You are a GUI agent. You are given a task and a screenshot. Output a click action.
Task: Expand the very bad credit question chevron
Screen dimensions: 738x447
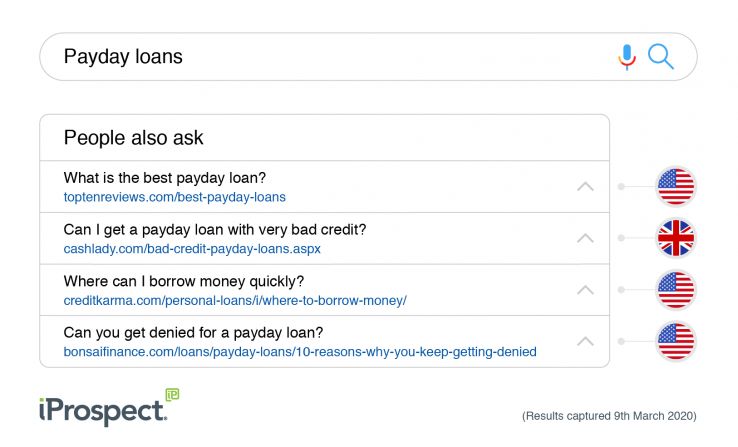tap(586, 238)
